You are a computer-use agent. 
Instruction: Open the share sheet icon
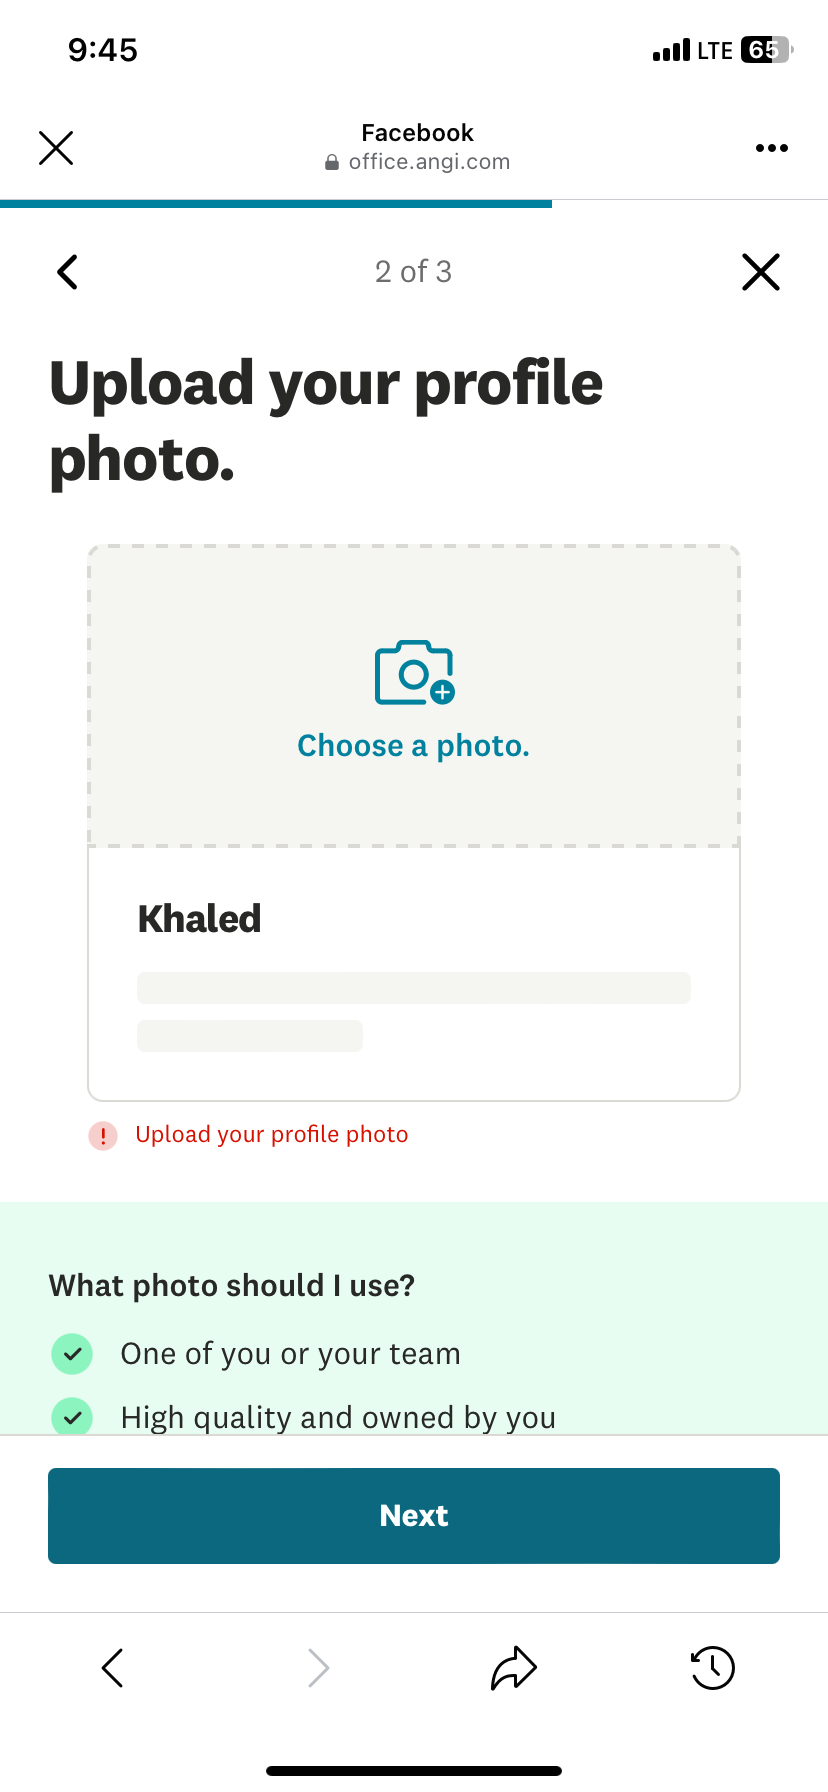coord(513,1667)
